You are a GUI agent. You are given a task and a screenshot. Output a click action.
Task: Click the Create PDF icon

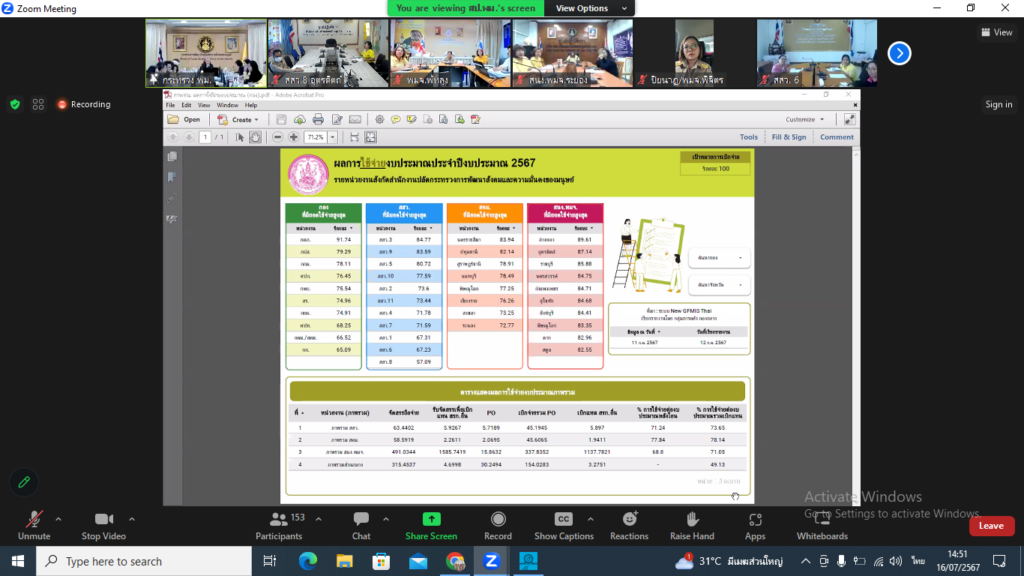[223, 120]
